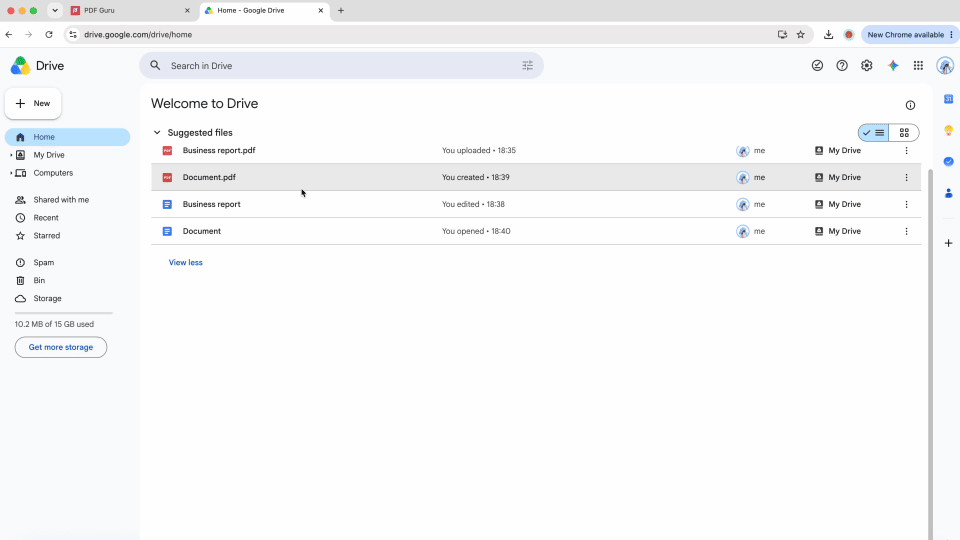960x540 pixels.
Task: Collapse the Suggested files section
Action: [x=157, y=133]
